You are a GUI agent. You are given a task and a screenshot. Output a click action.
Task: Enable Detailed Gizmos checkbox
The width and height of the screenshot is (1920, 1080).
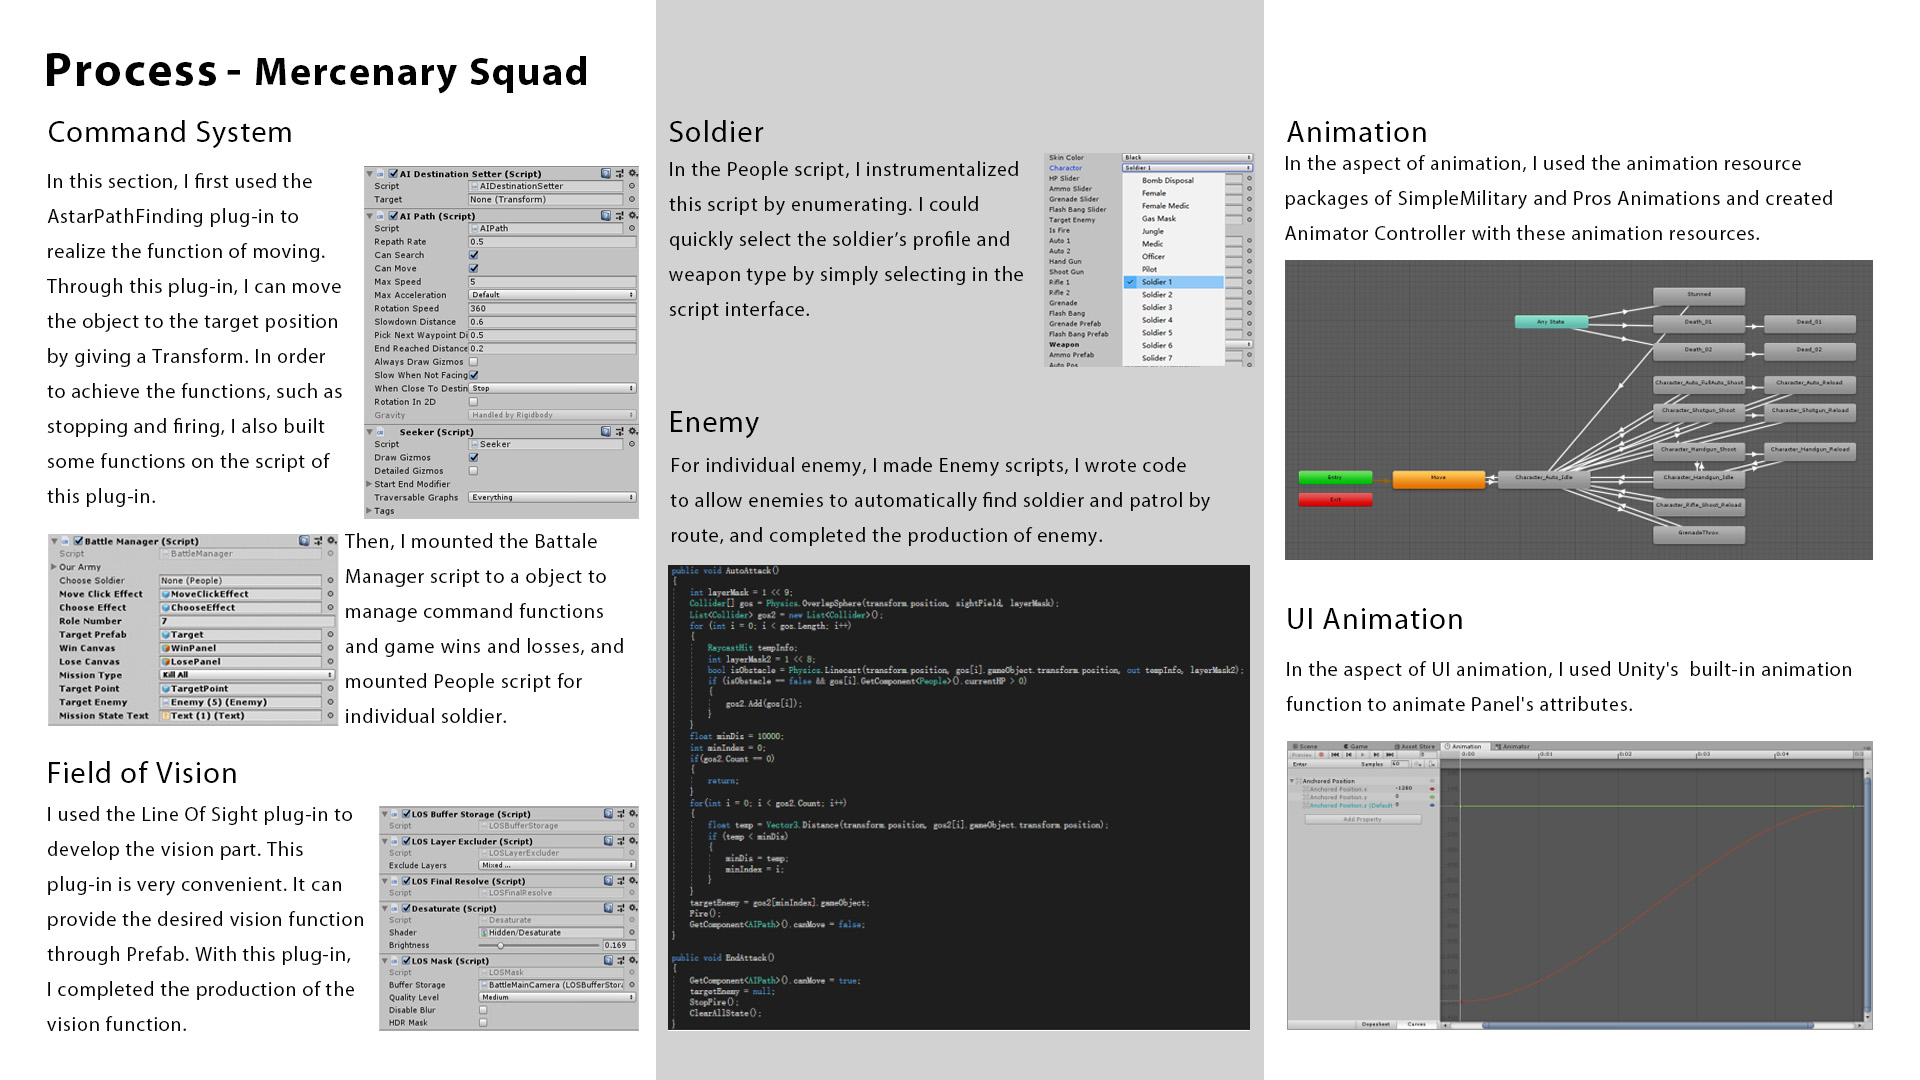click(473, 470)
